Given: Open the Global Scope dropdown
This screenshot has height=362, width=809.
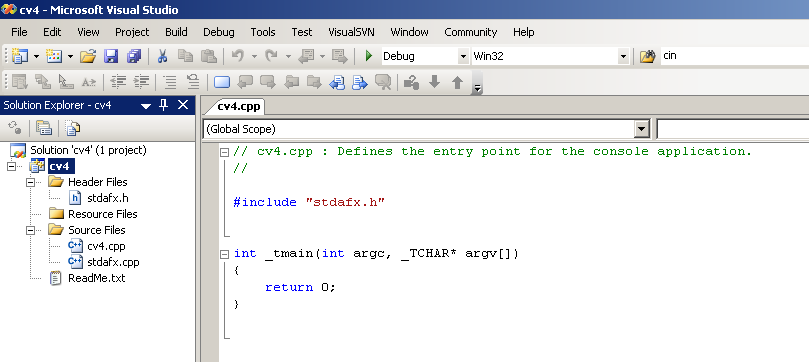Looking at the screenshot, I should pos(641,129).
